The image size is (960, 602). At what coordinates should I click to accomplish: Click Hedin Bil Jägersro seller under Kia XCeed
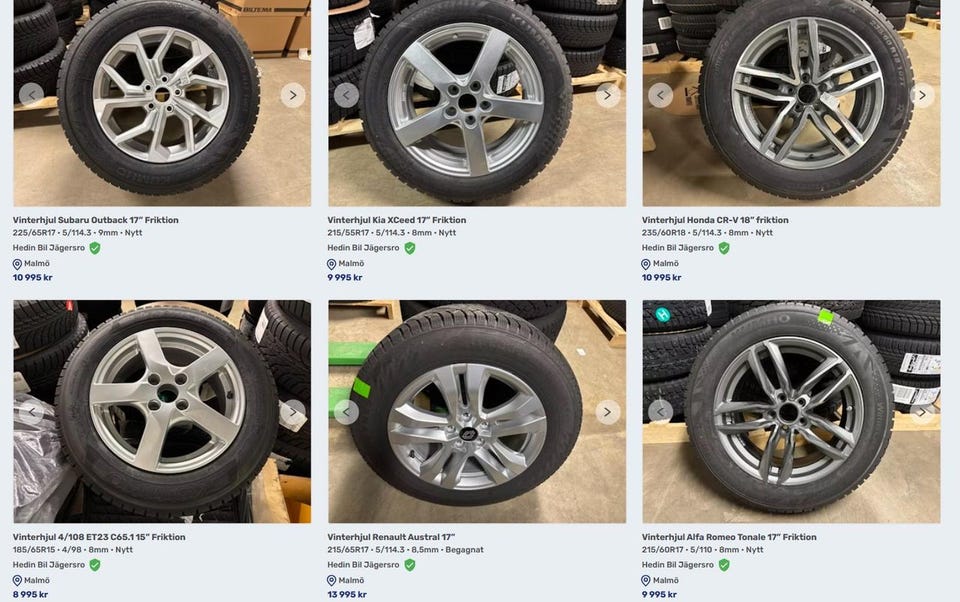pos(363,248)
